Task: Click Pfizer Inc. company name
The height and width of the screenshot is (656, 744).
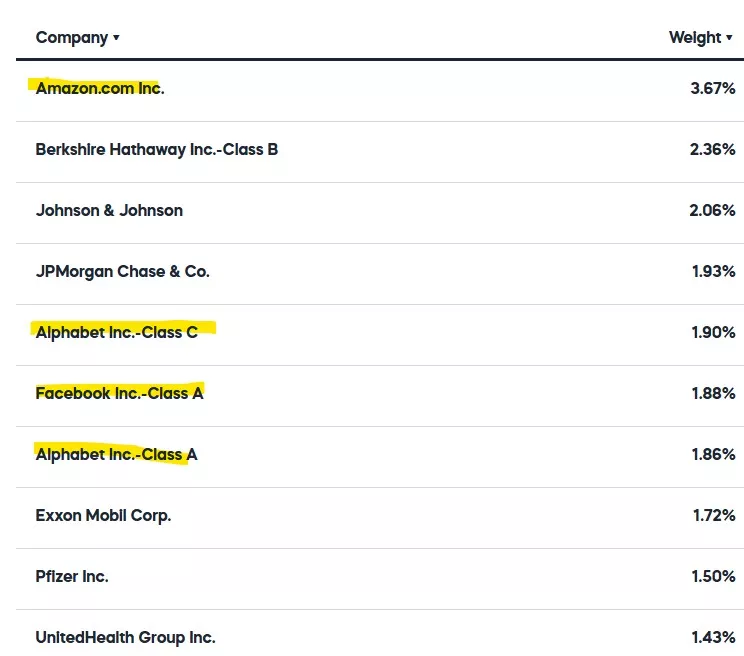Action: 72,576
